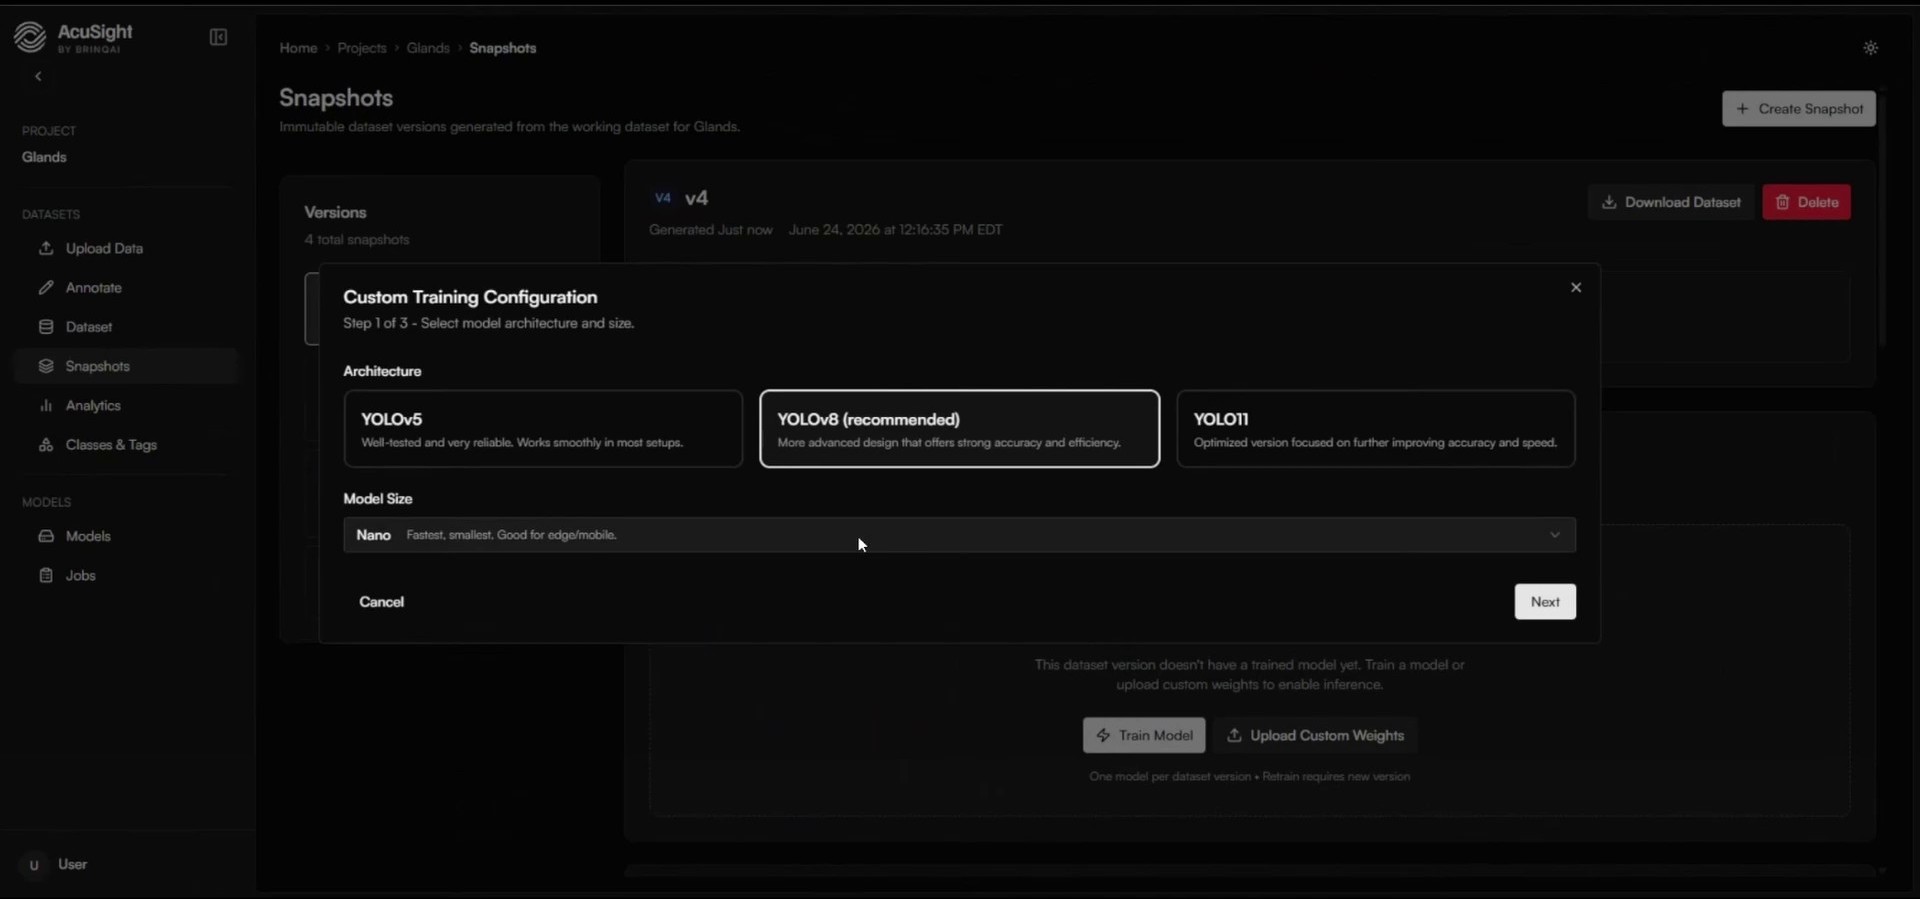Navigate to Glands breadcrumb
The image size is (1920, 899).
click(x=428, y=48)
